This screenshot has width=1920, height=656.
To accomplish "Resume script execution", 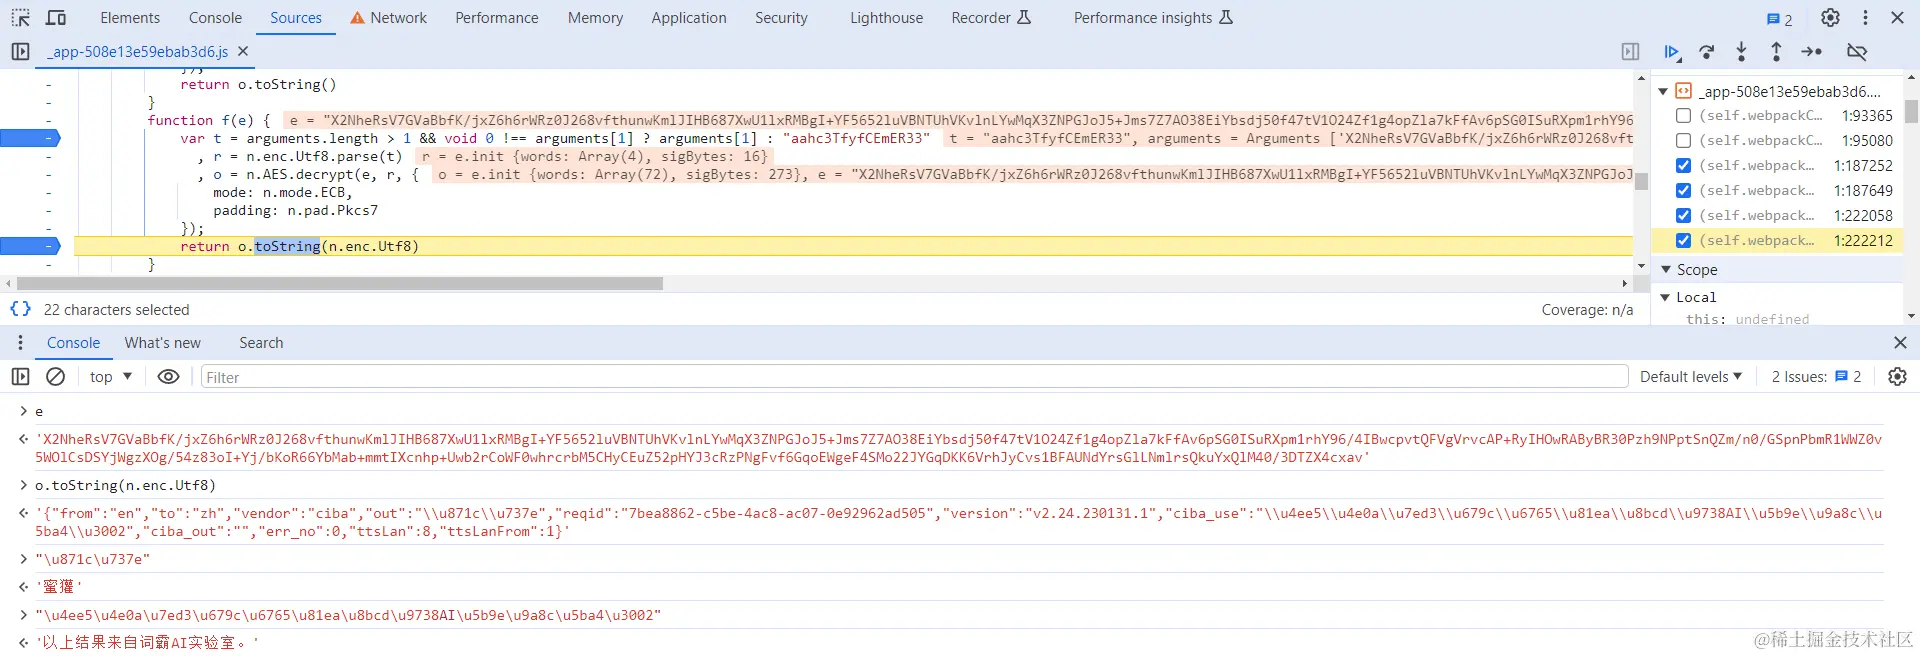I will (x=1671, y=51).
